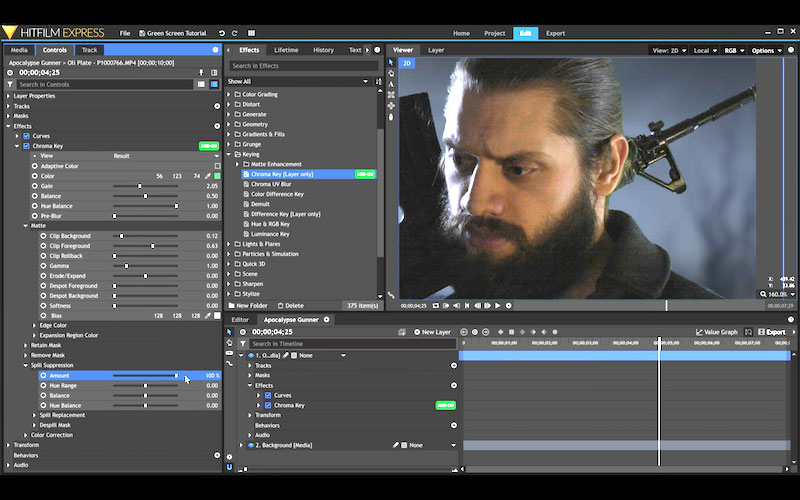This screenshot has width=800, height=500.
Task: Click the Search in Effects field
Action: (x=304, y=66)
